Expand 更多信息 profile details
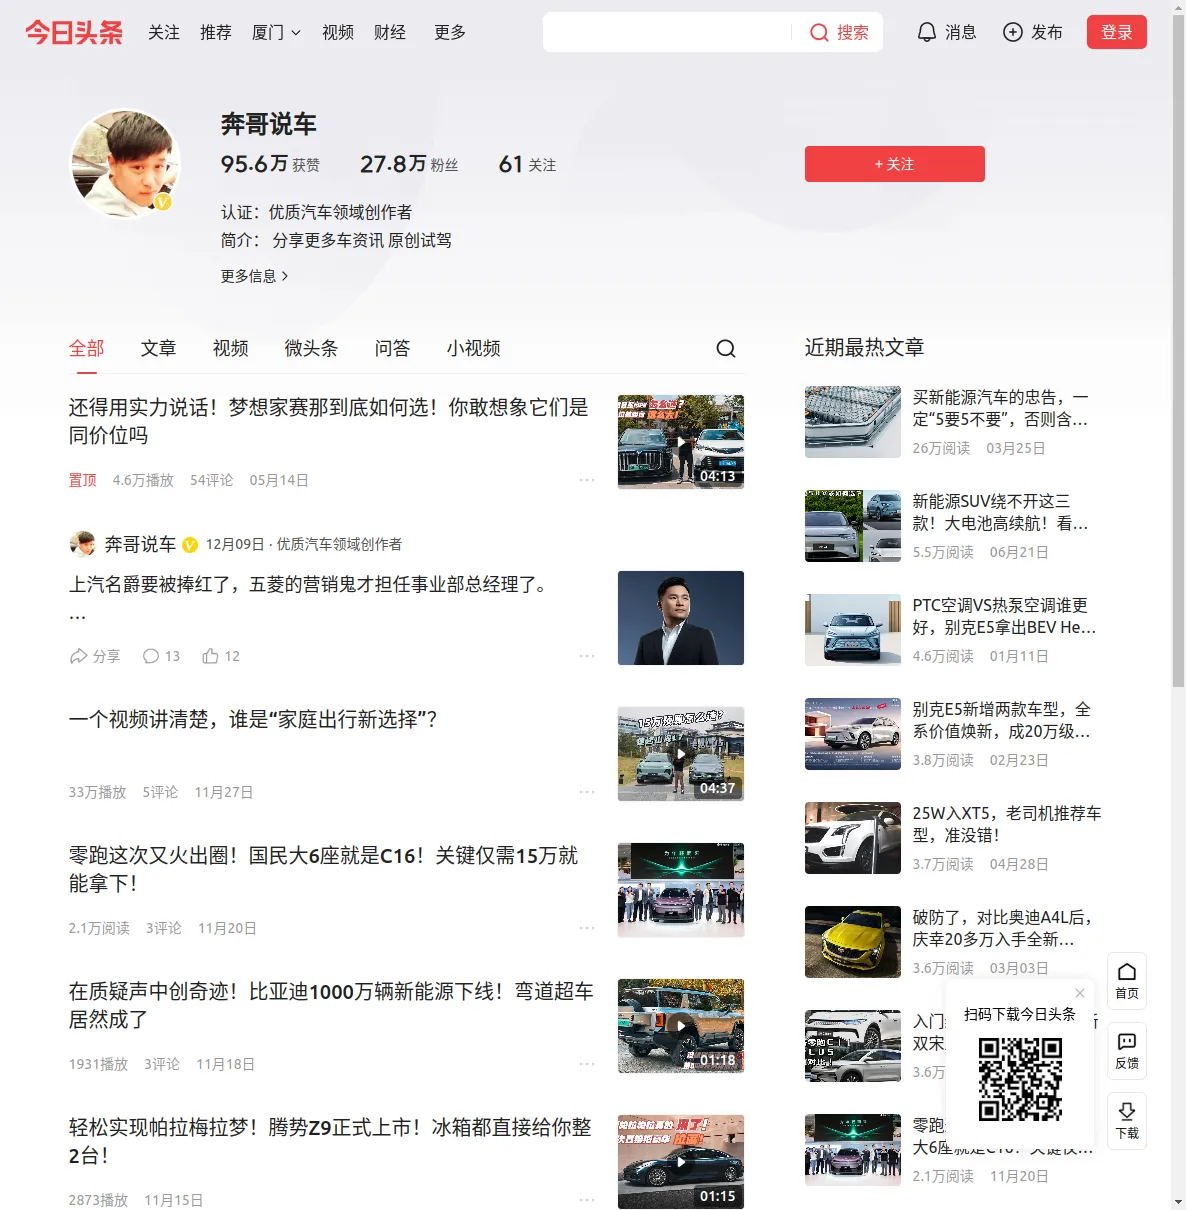This screenshot has width=1186, height=1210. [x=255, y=276]
